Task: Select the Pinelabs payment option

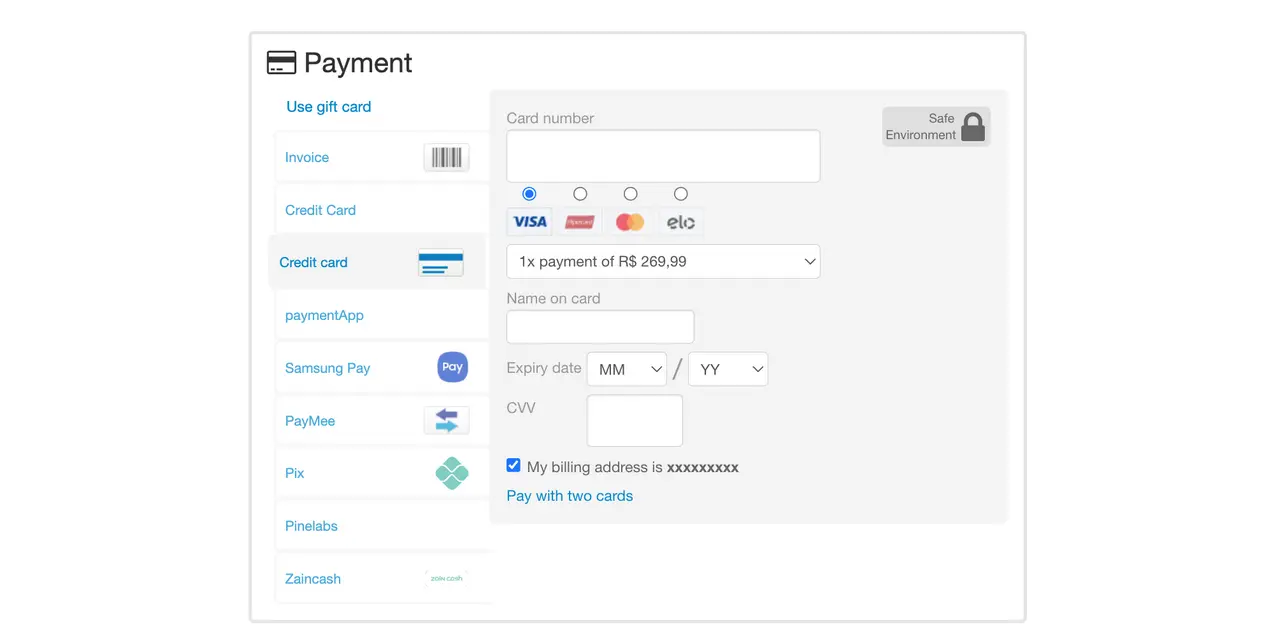Action: (312, 526)
